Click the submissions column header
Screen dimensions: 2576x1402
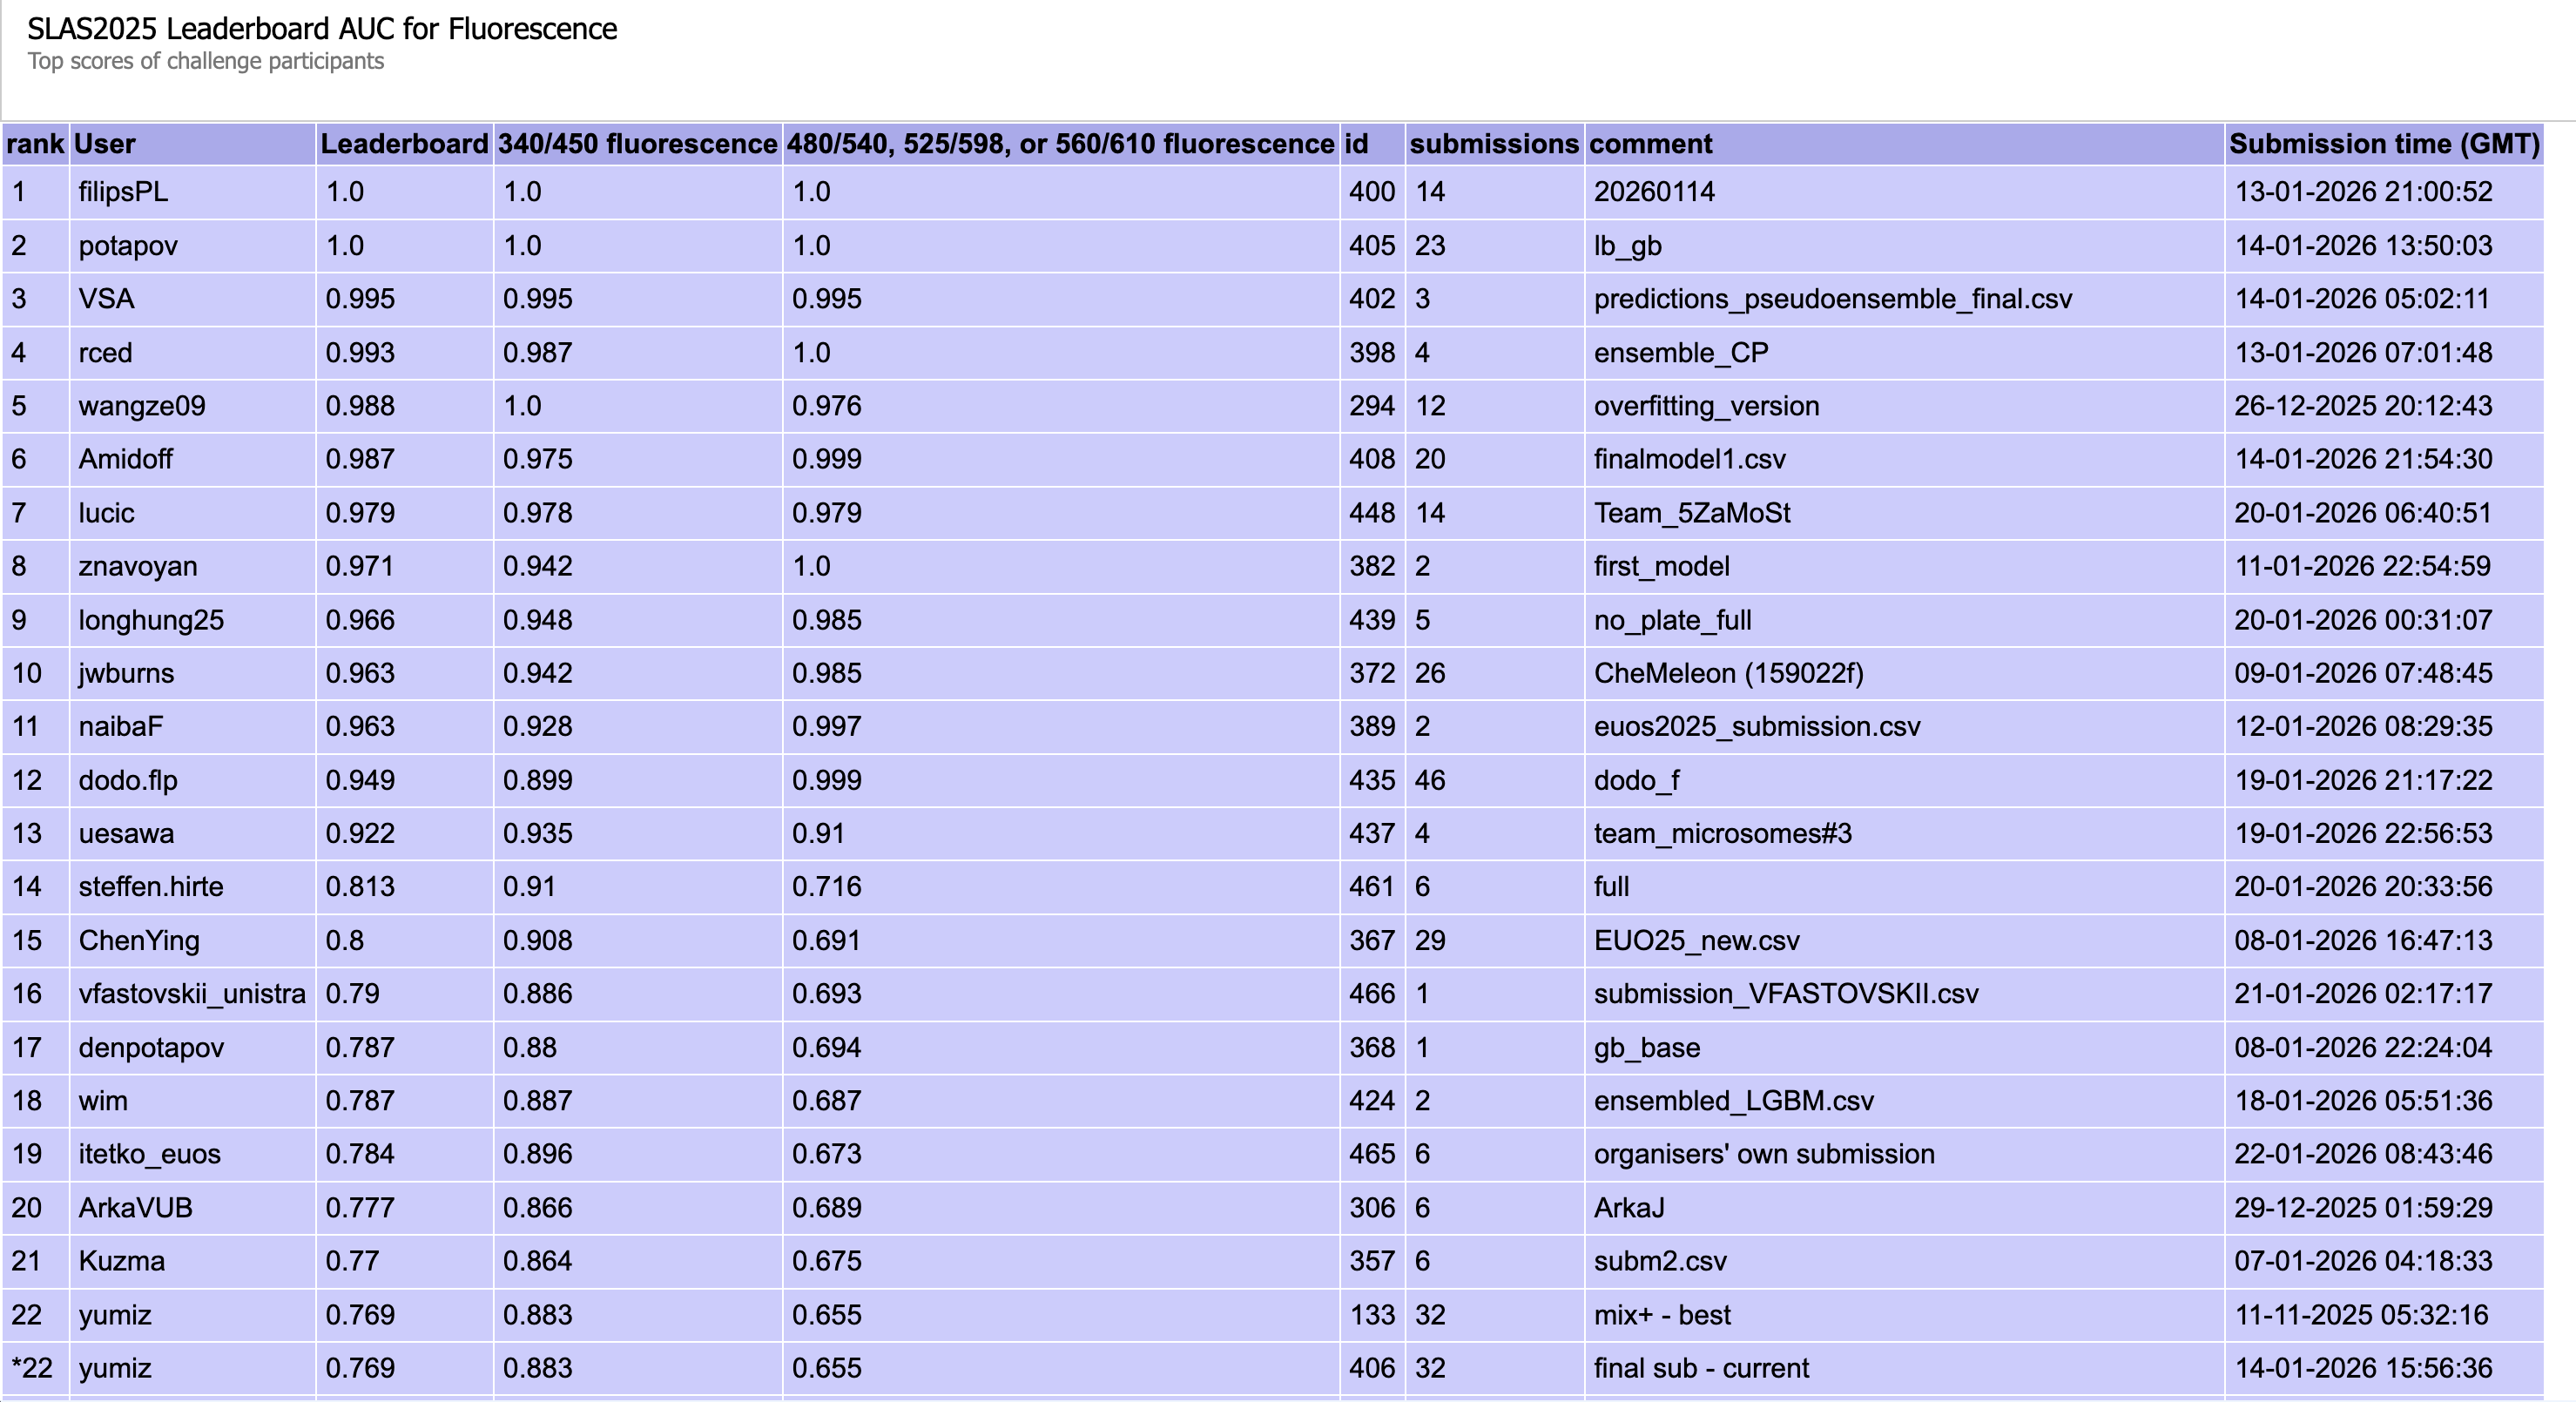click(1493, 144)
